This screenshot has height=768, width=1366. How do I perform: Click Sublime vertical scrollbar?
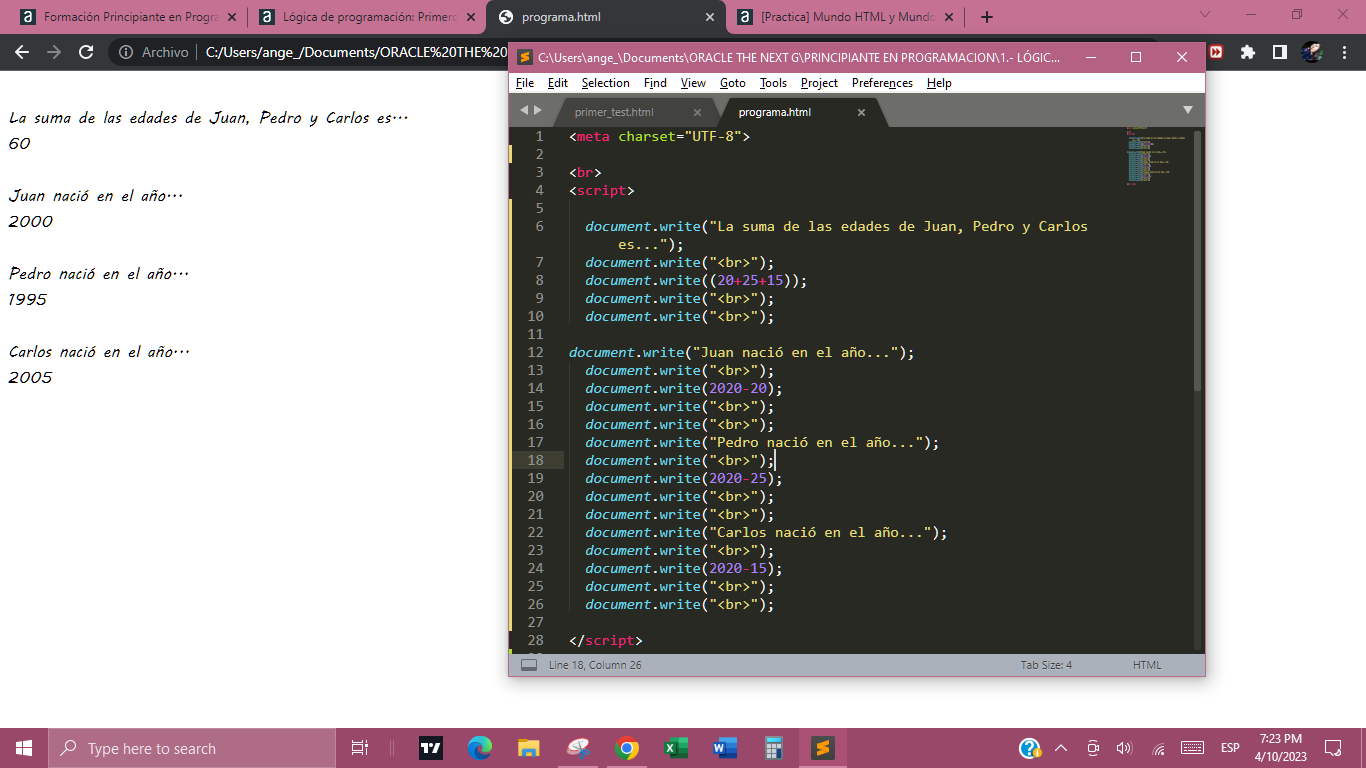point(1198,260)
